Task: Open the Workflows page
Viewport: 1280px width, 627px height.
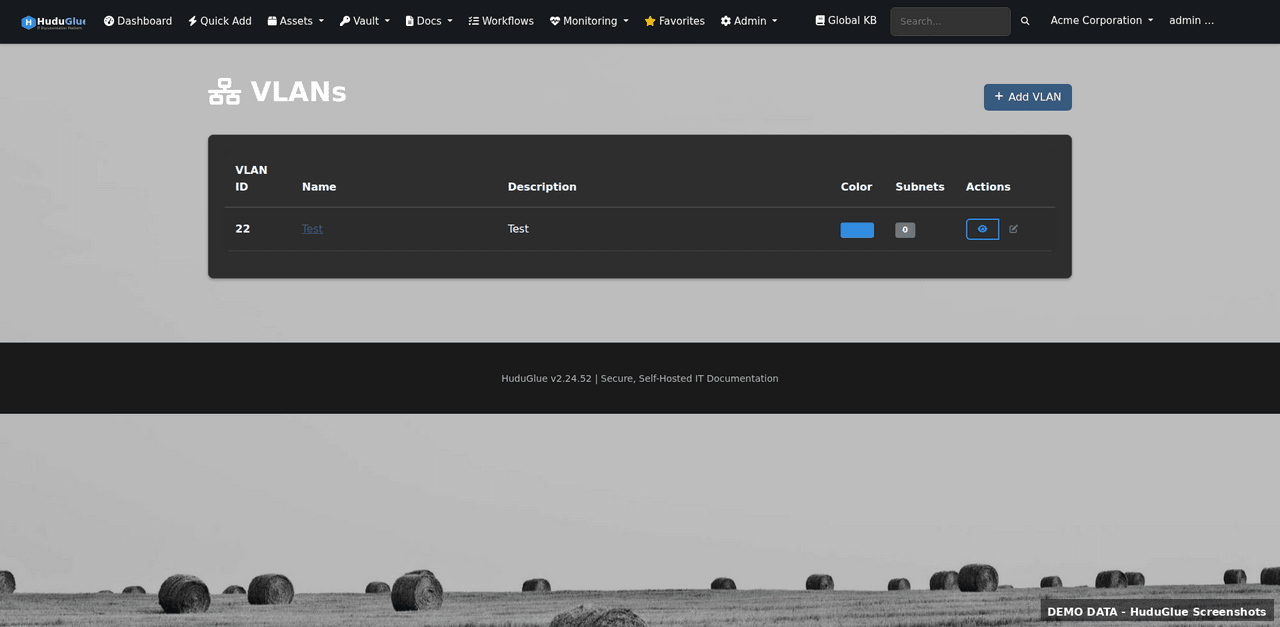Action: point(501,21)
